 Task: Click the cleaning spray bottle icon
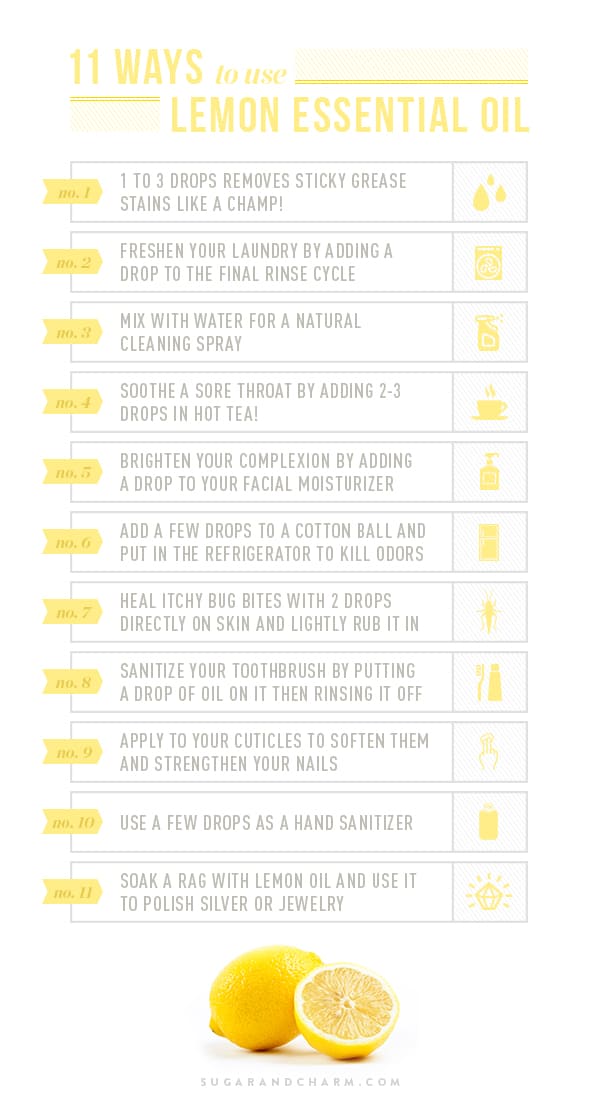489,333
